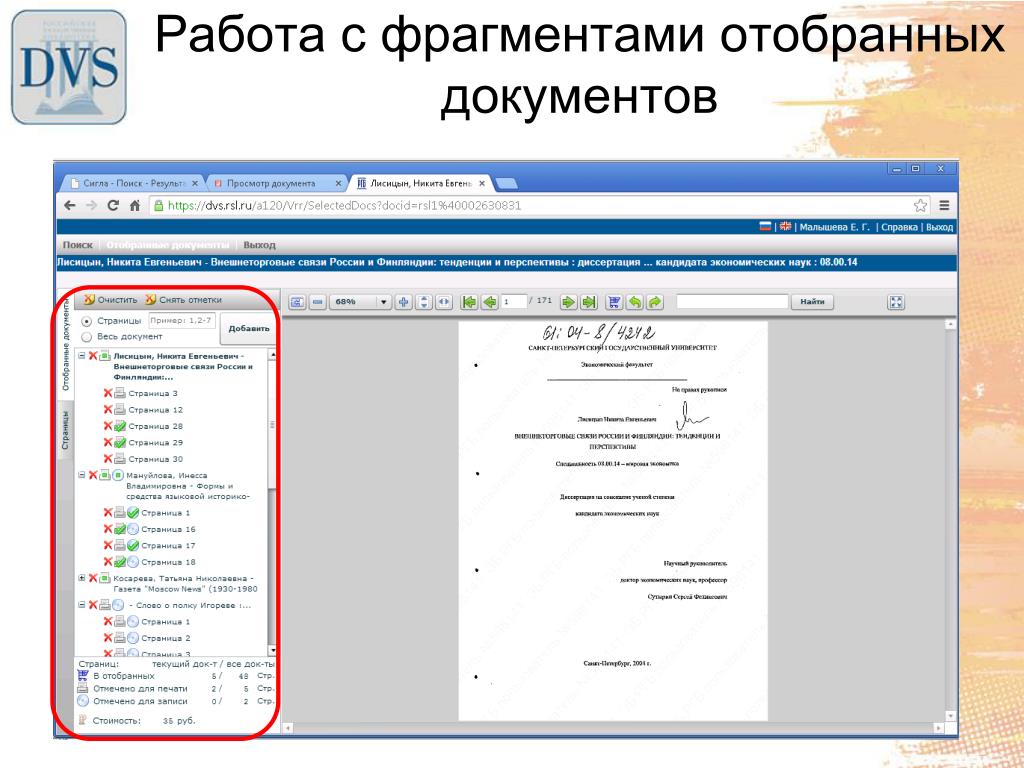This screenshot has height=768, width=1024.
Task: Toggle the sidebar panel icon in viewer toolbar
Action: point(297,302)
